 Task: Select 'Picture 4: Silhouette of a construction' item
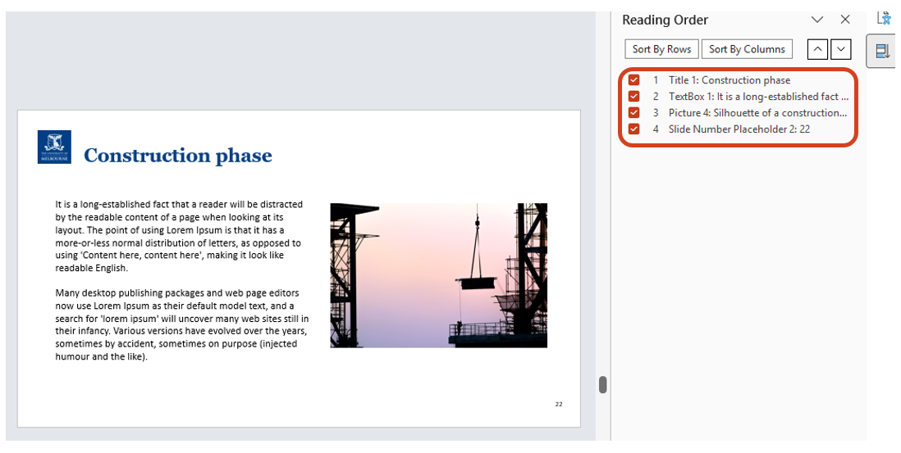pyautogui.click(x=757, y=113)
